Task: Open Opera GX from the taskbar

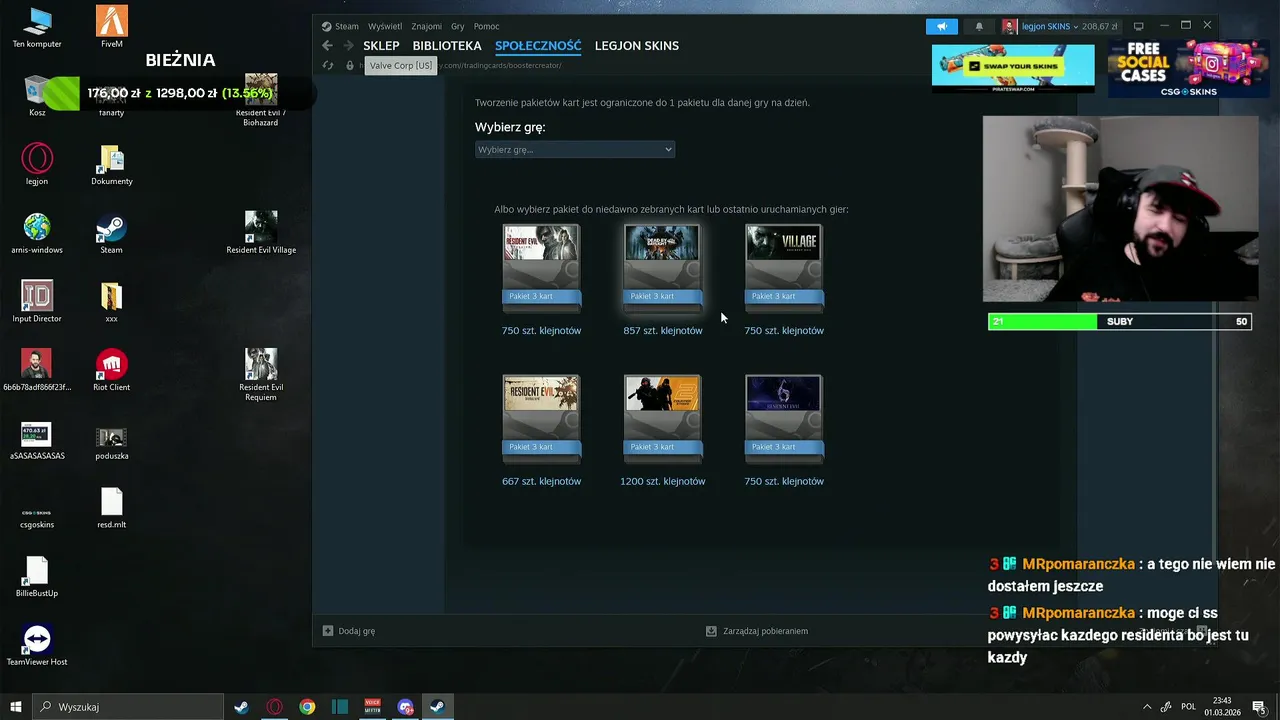Action: [x=274, y=707]
